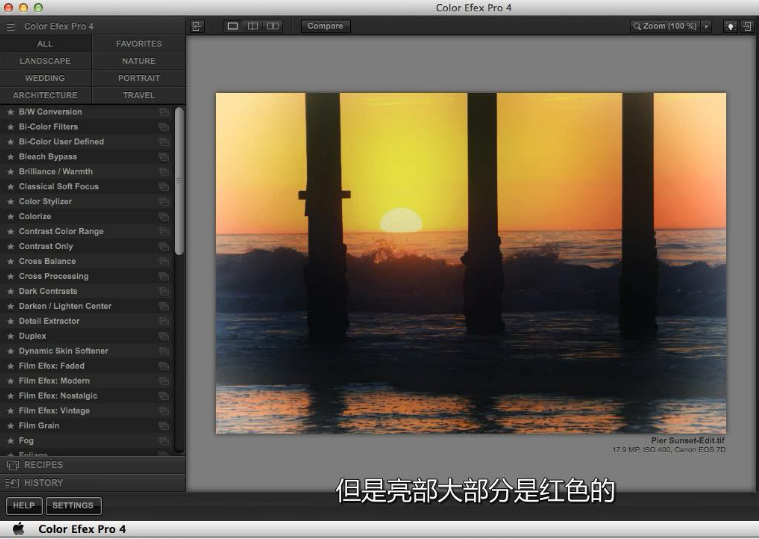The height and width of the screenshot is (539, 759).
Task: Toggle the filter list panel icon
Action: pos(197,26)
